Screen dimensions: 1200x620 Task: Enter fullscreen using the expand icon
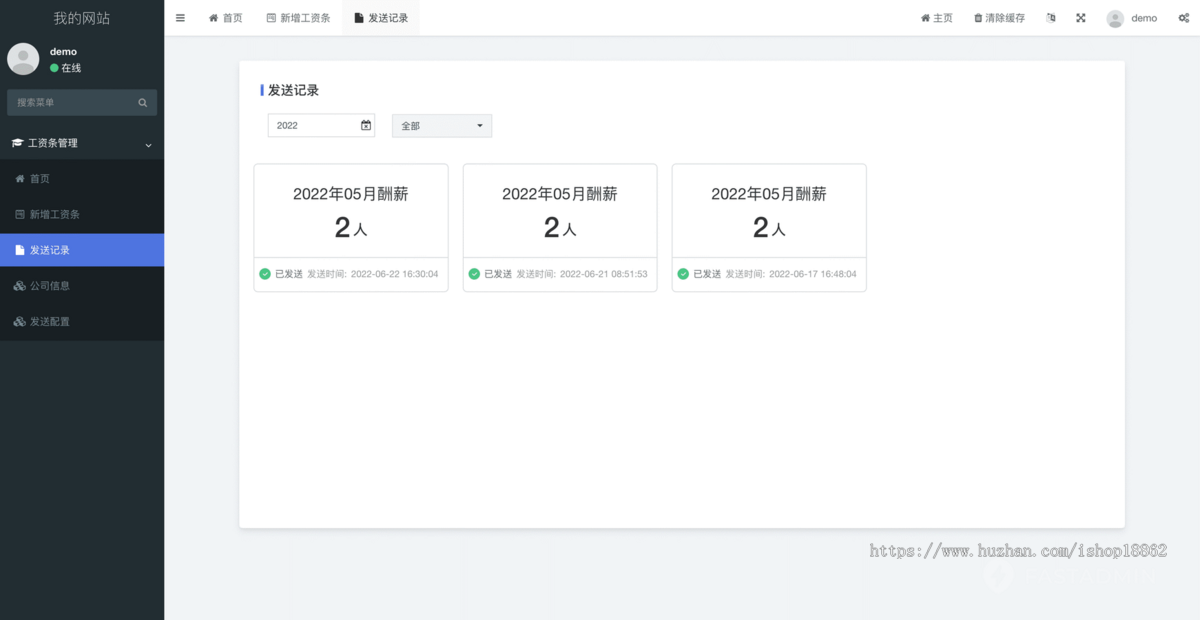1080,17
